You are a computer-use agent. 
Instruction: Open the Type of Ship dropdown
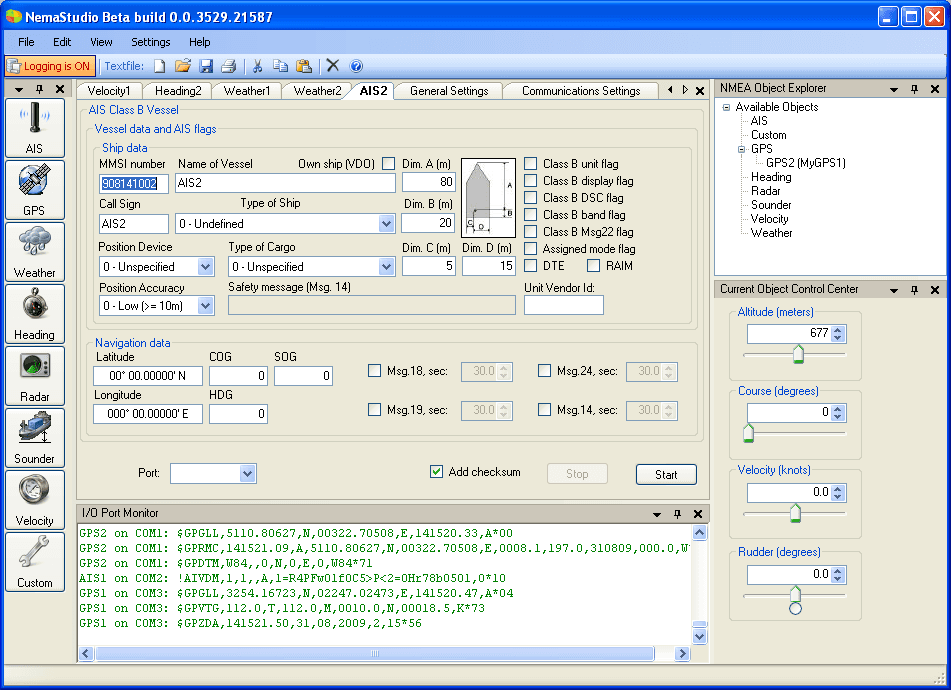(386, 224)
